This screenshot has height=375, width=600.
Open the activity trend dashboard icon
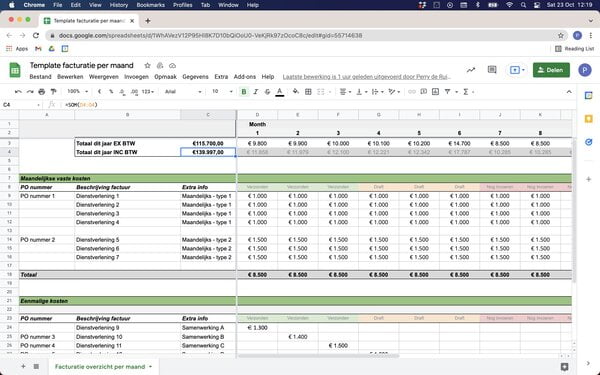pyautogui.click(x=471, y=70)
